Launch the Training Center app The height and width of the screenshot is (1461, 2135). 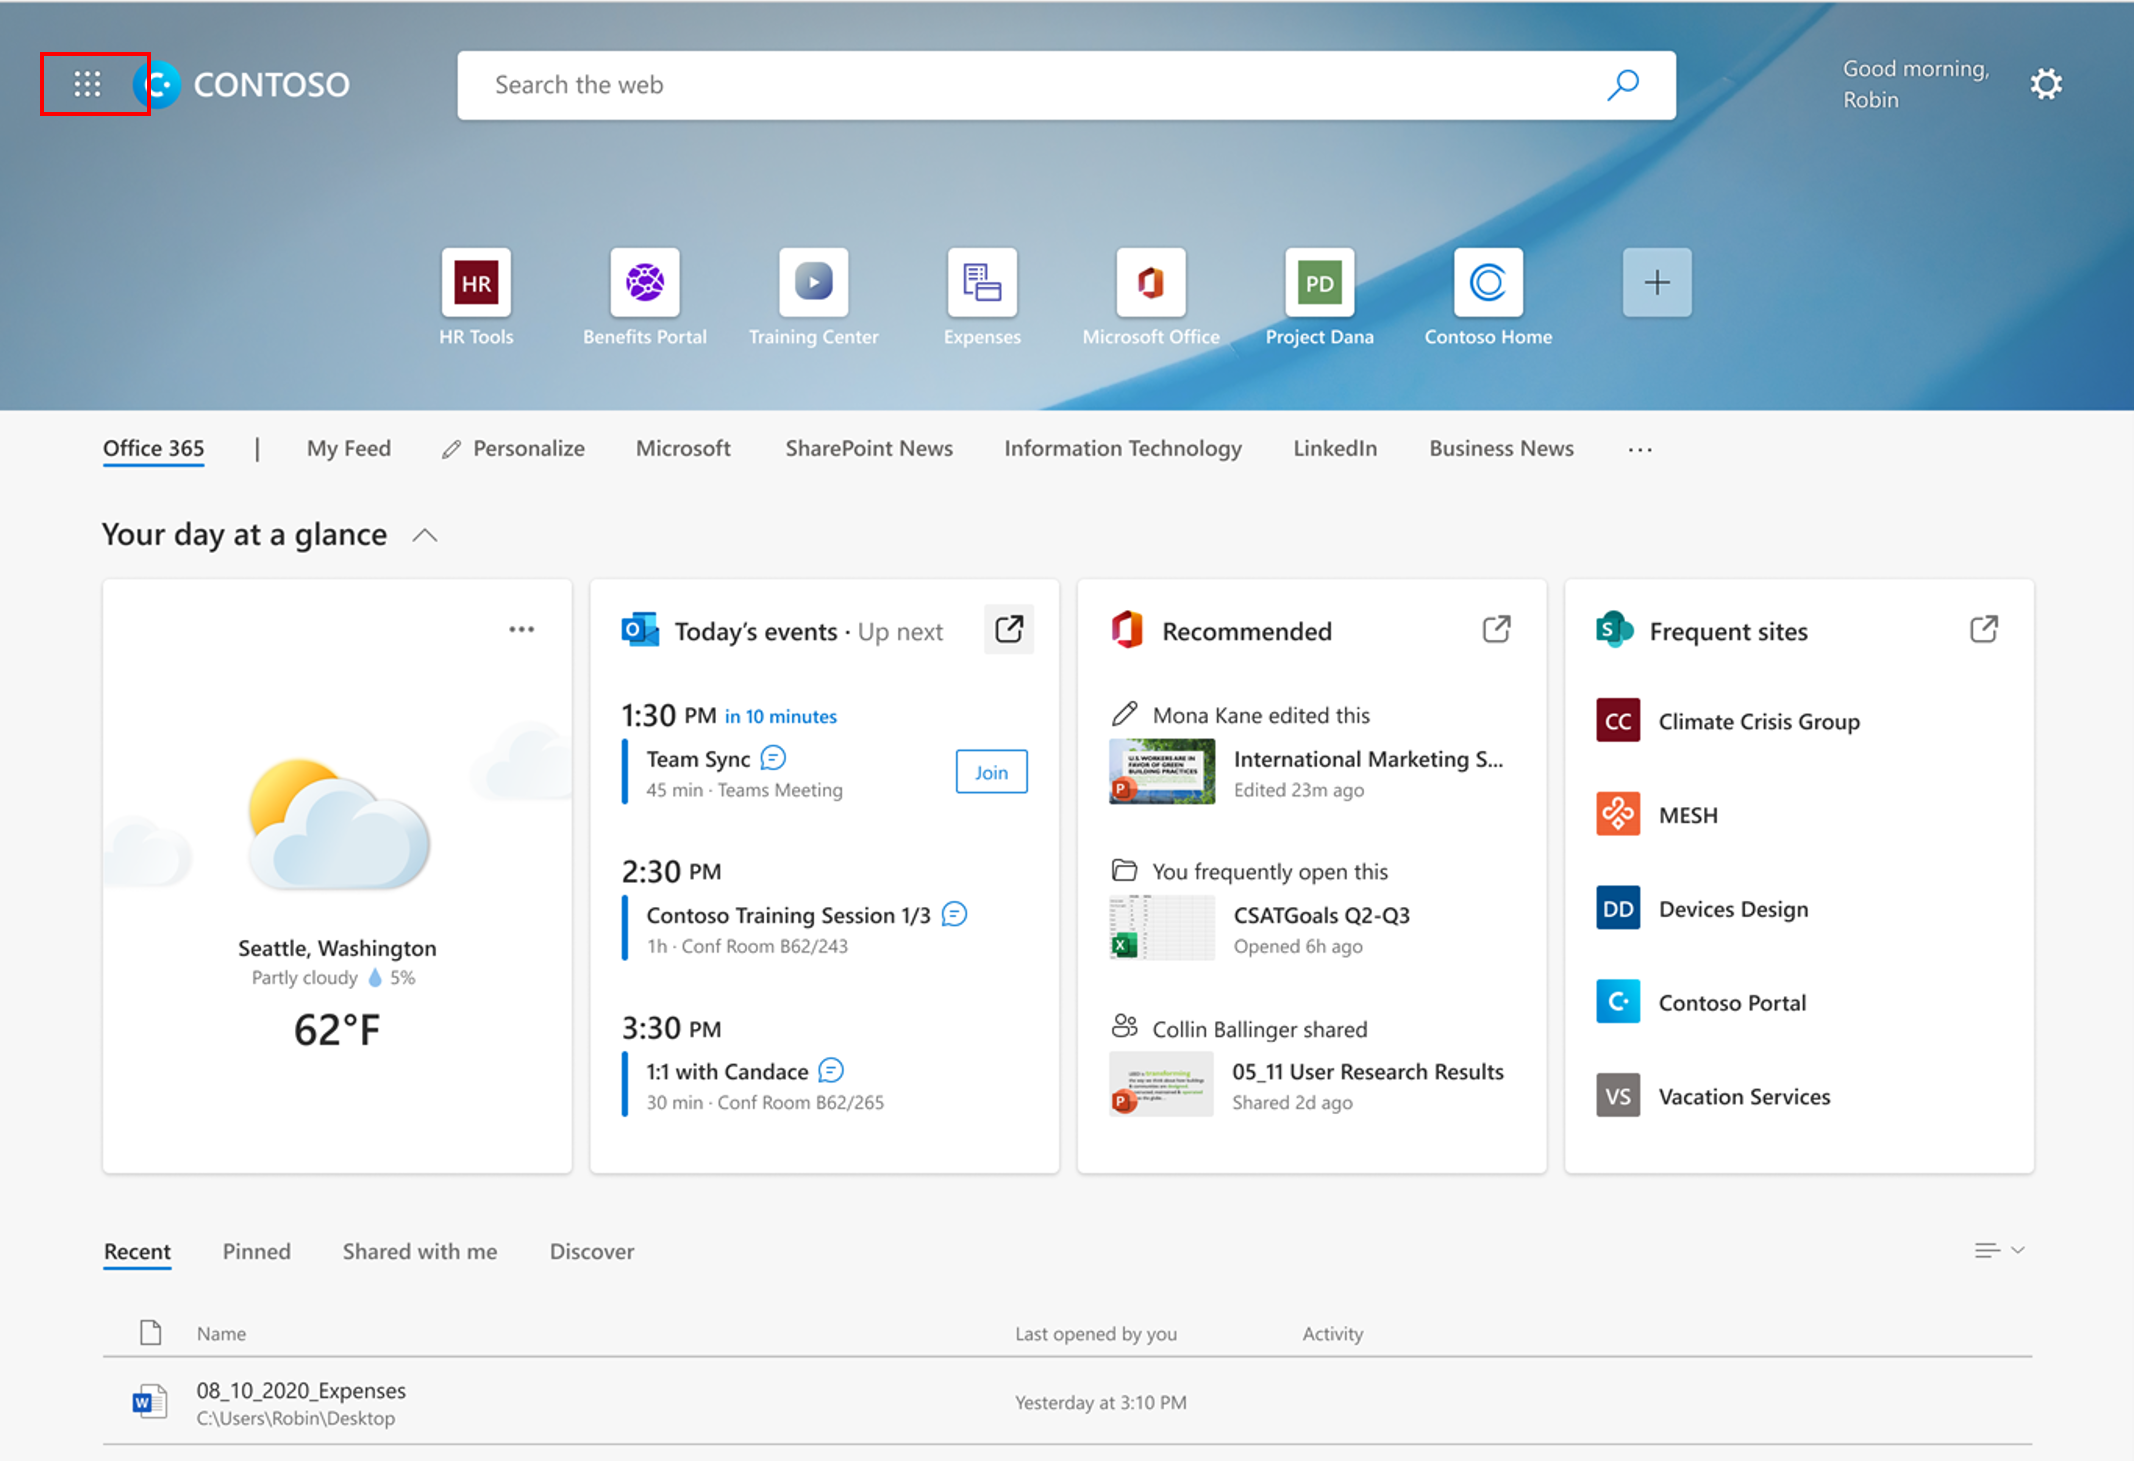(x=813, y=283)
